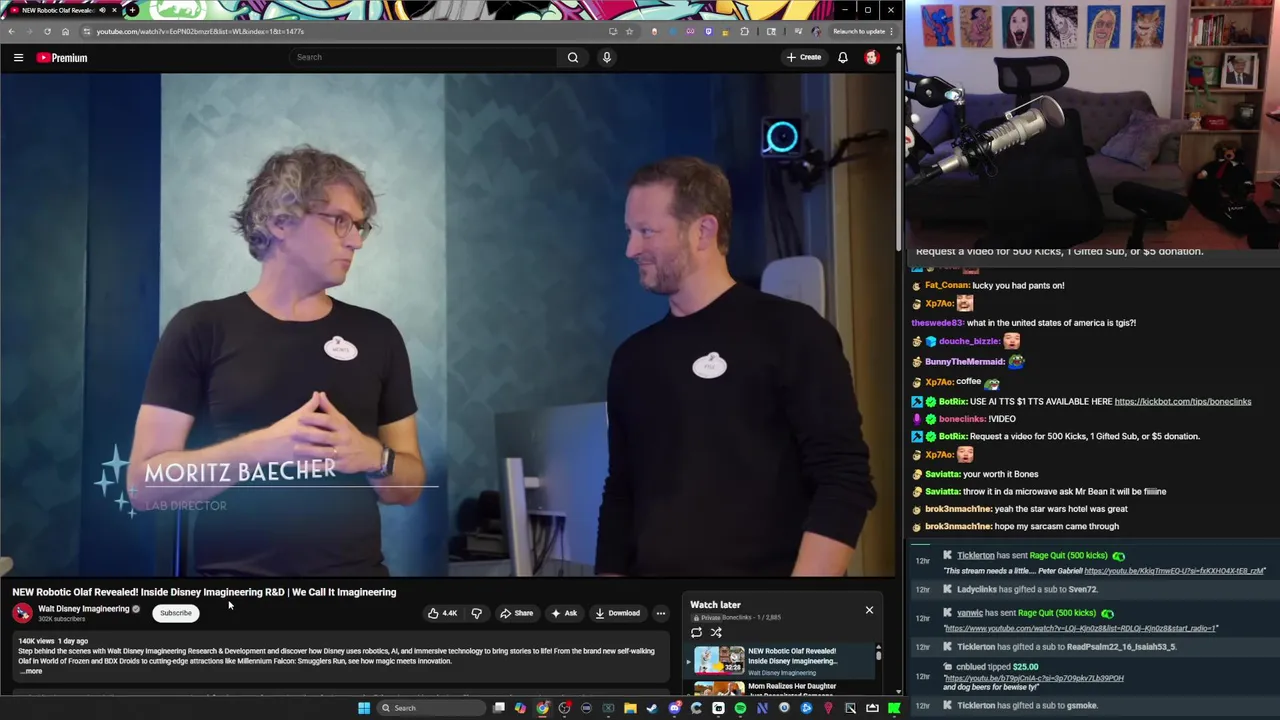
Task: Open Chrome from the taskbar
Action: [x=542, y=708]
